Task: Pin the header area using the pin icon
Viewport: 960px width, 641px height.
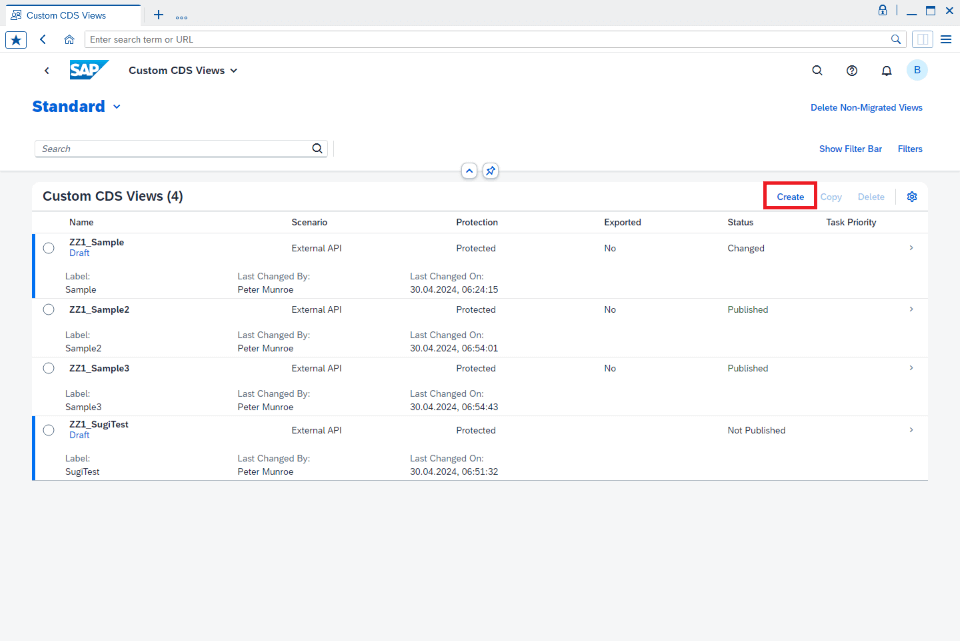Action: click(x=490, y=171)
